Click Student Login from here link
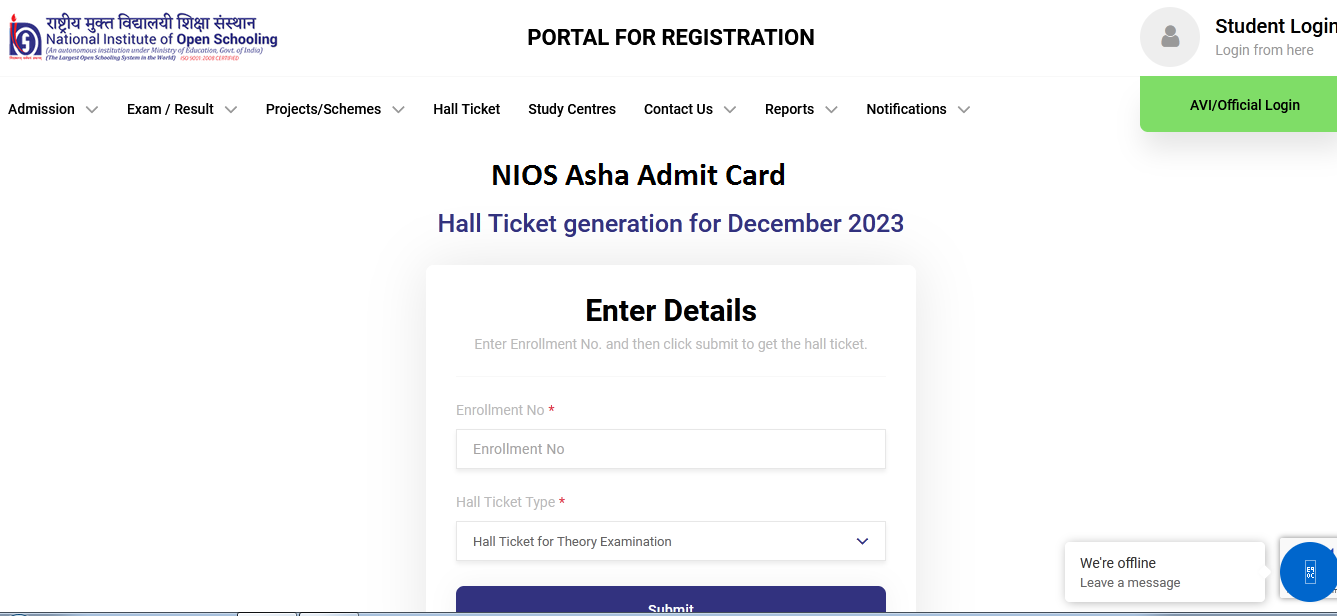Screen dimensions: 1337x616 click(1263, 49)
